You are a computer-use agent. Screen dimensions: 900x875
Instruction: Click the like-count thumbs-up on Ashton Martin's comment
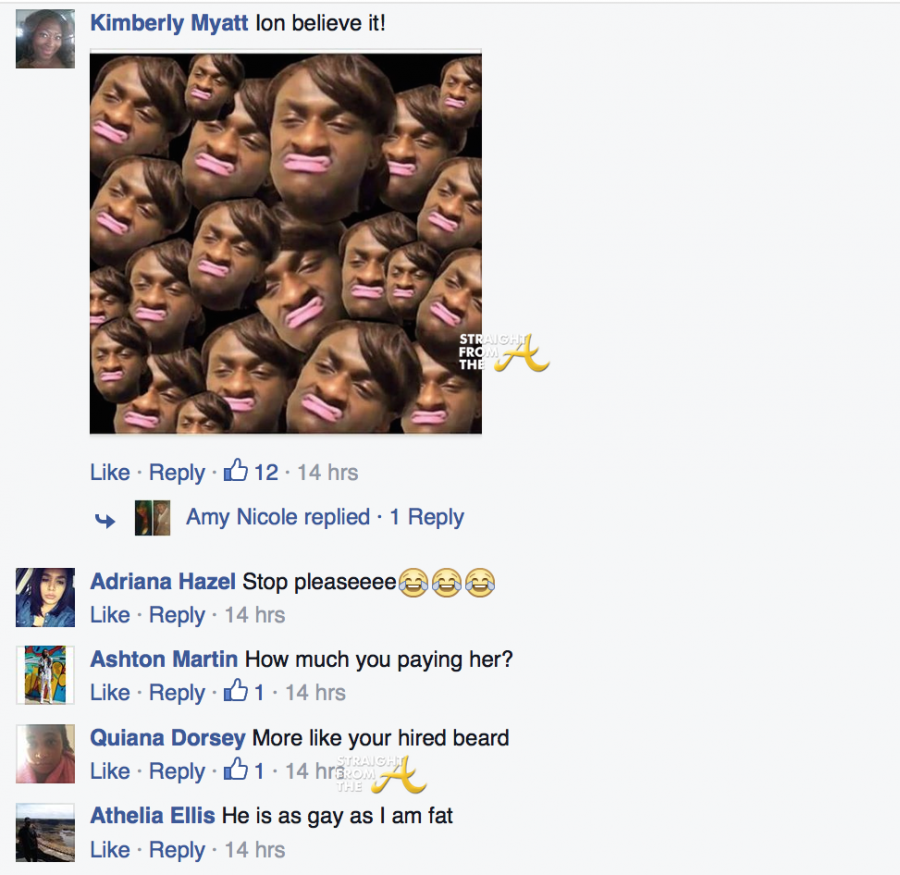tap(235, 691)
